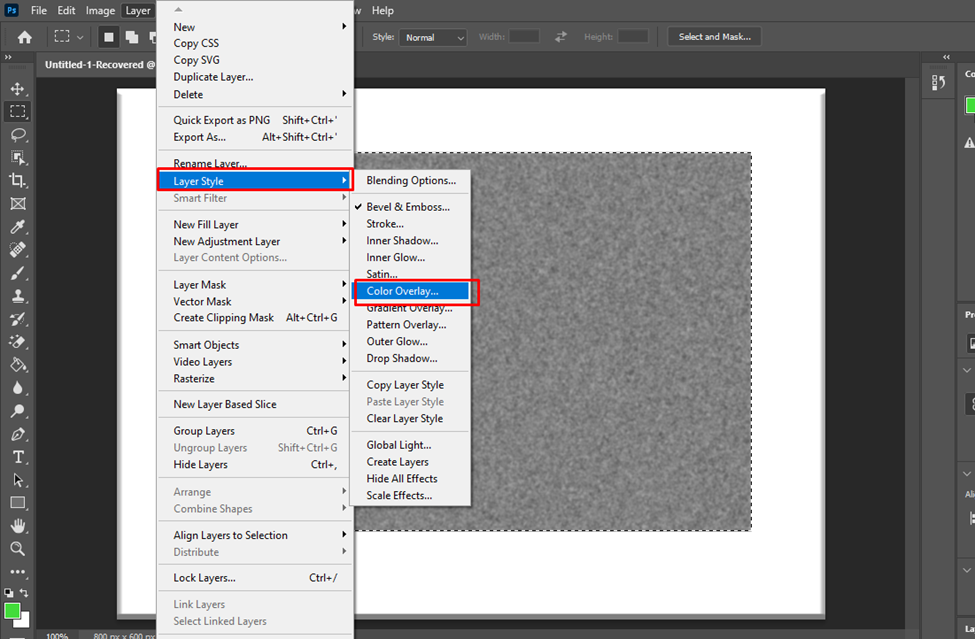Select the Object Selection tool
Image resolution: width=975 pixels, height=639 pixels.
point(17,158)
